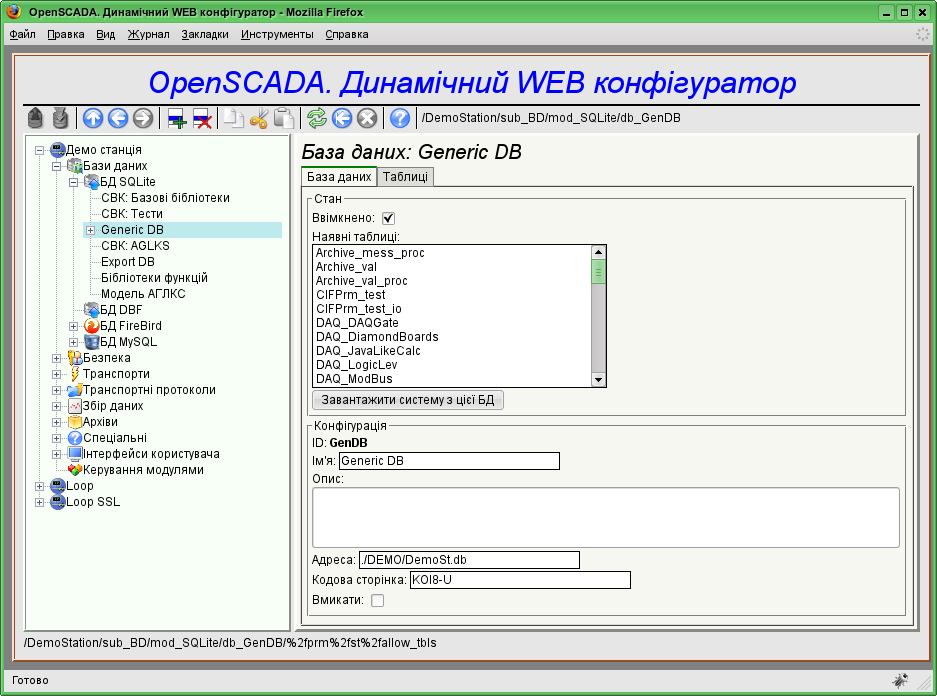Collapse the Бази даних tree branch
Image resolution: width=937 pixels, height=696 pixels.
pos(57,166)
